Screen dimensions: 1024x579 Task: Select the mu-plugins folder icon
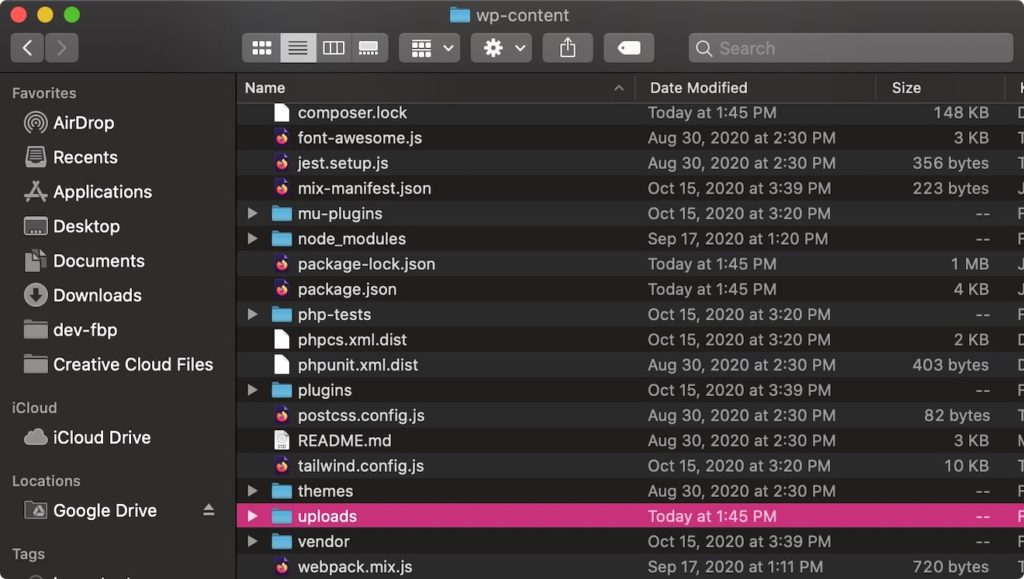click(281, 213)
